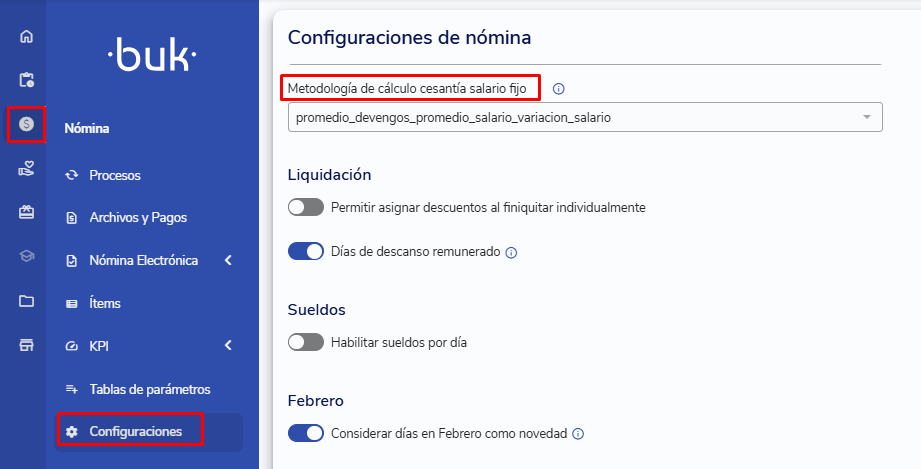Screen dimensions: 921x469
Task: Click the graduation cap training icon
Action: (x=26, y=257)
